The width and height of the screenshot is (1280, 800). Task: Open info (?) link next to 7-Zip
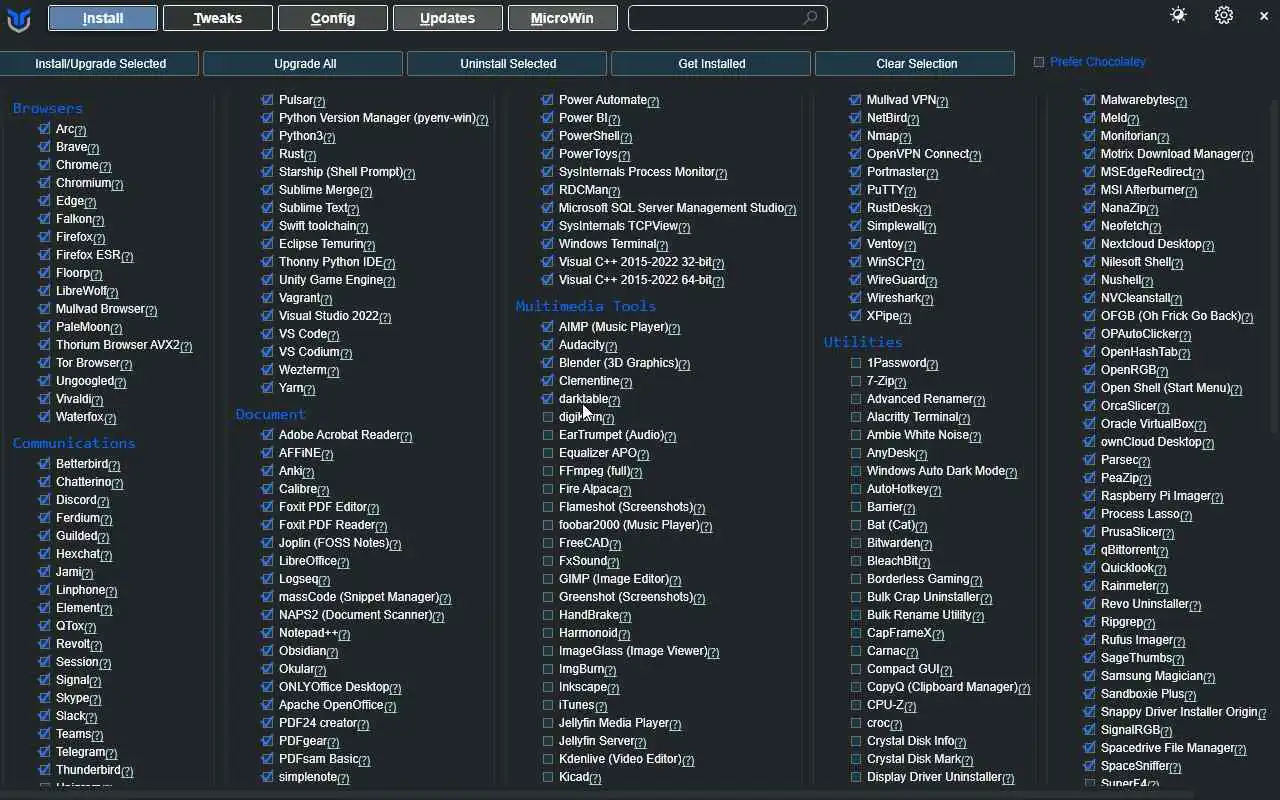900,382
